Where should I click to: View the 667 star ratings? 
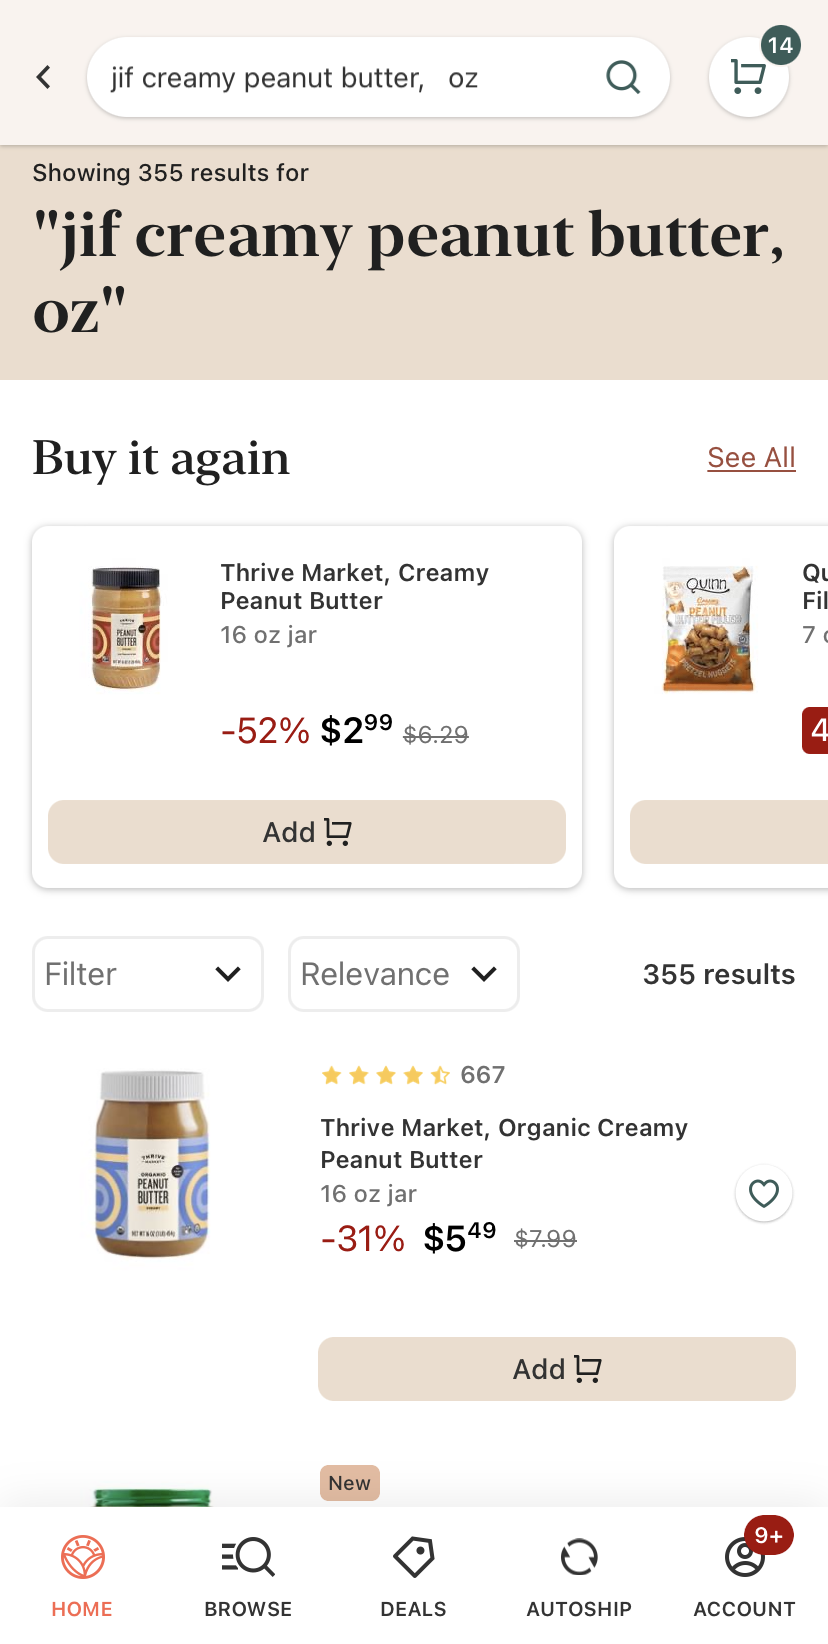[x=412, y=1075]
